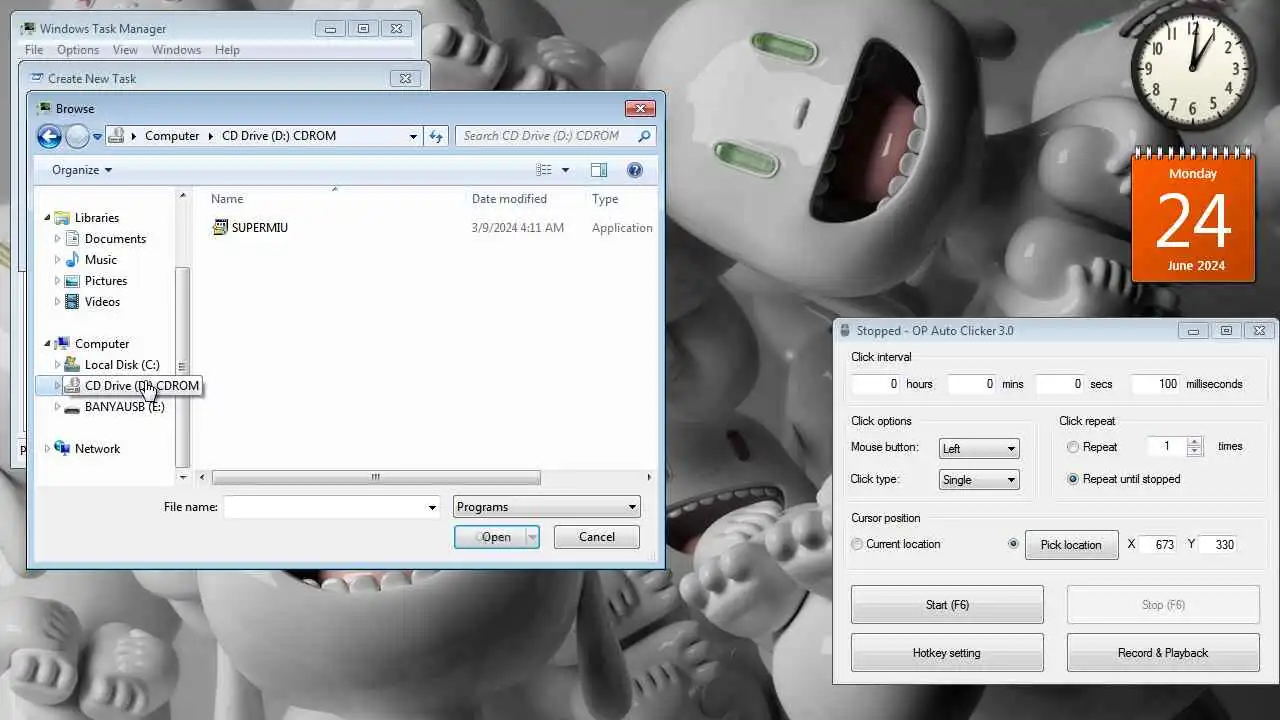
Task: Open the File name dropdown arrow
Action: point(432,507)
